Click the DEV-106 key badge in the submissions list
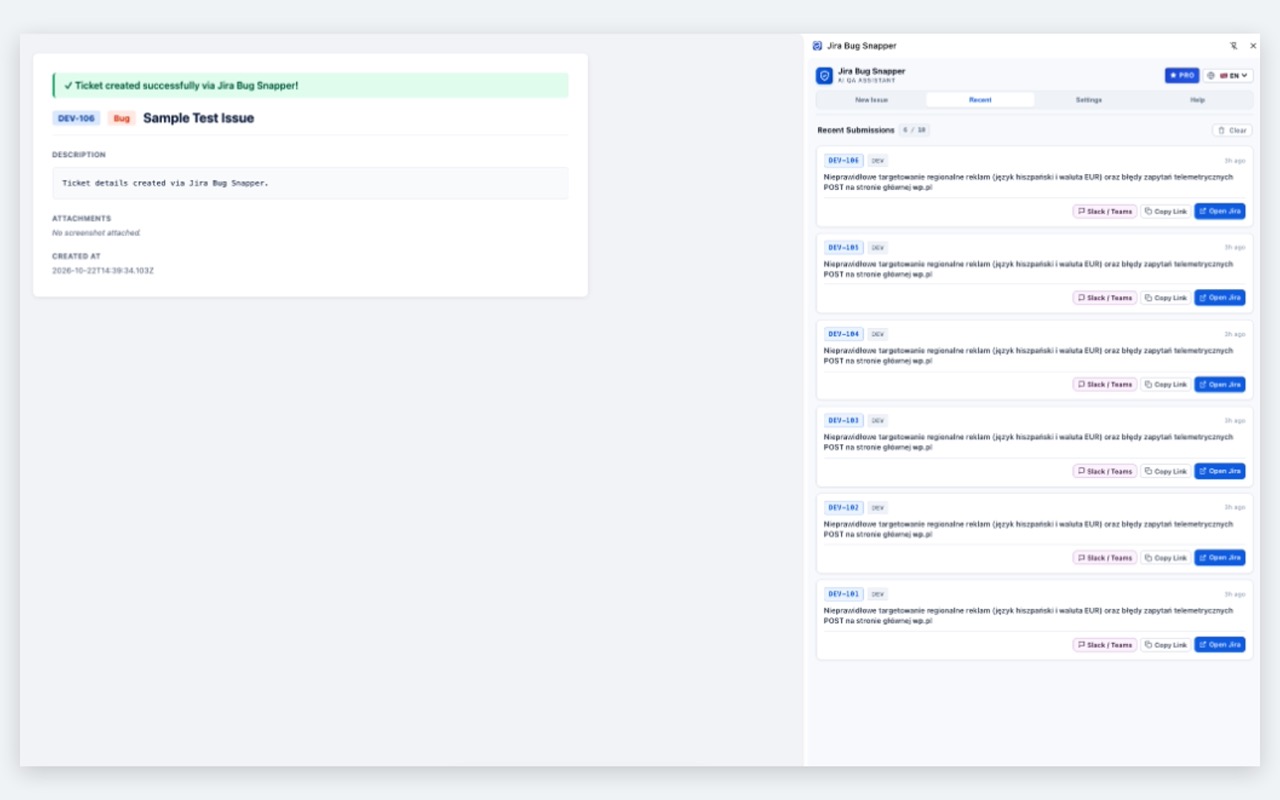Viewport: 1280px width, 800px height. click(844, 160)
